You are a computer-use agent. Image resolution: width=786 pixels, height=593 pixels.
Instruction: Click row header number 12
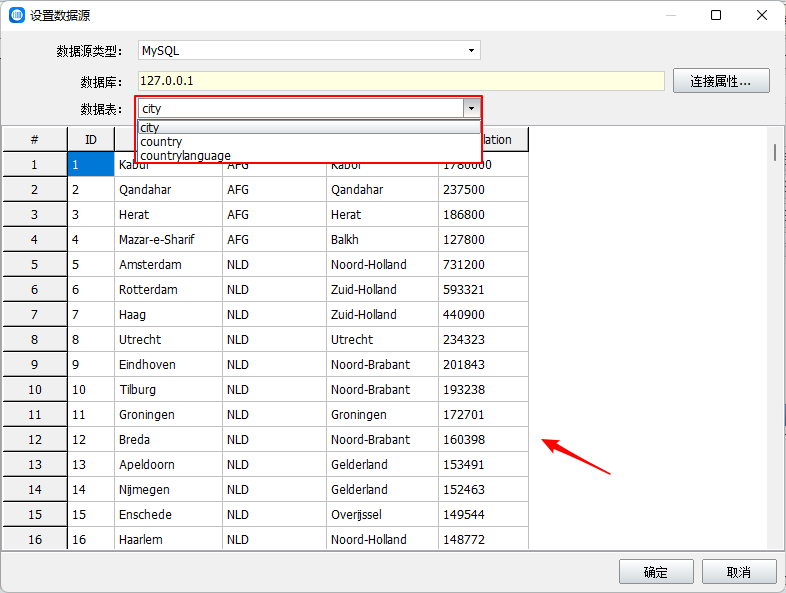click(35, 440)
